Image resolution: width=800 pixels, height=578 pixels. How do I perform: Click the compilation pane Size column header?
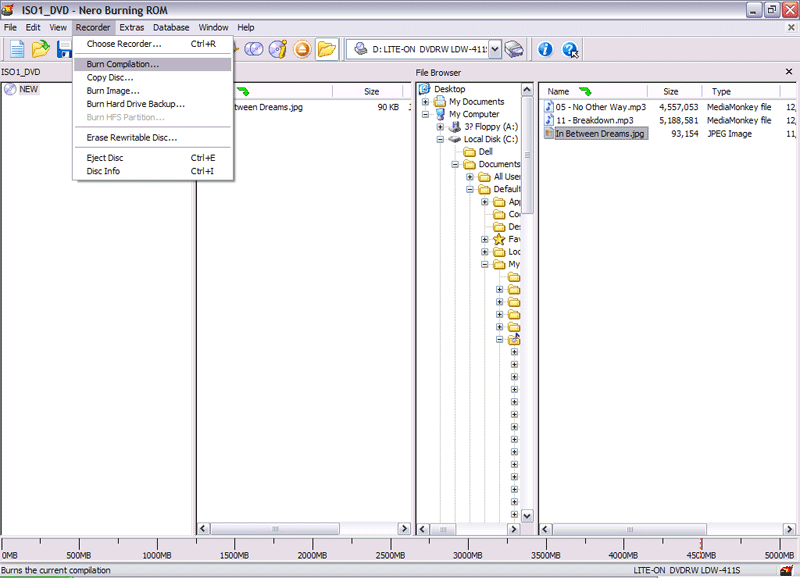pos(370,91)
